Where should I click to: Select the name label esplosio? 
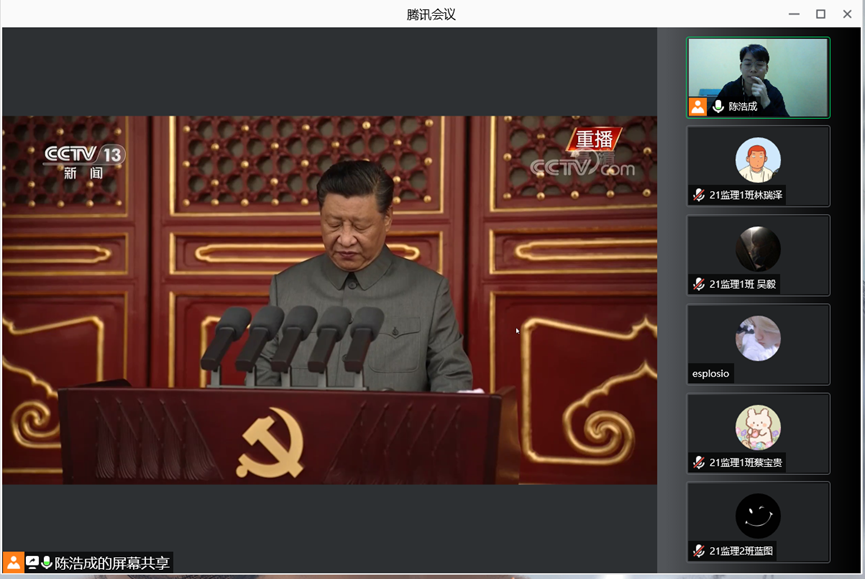tap(711, 373)
